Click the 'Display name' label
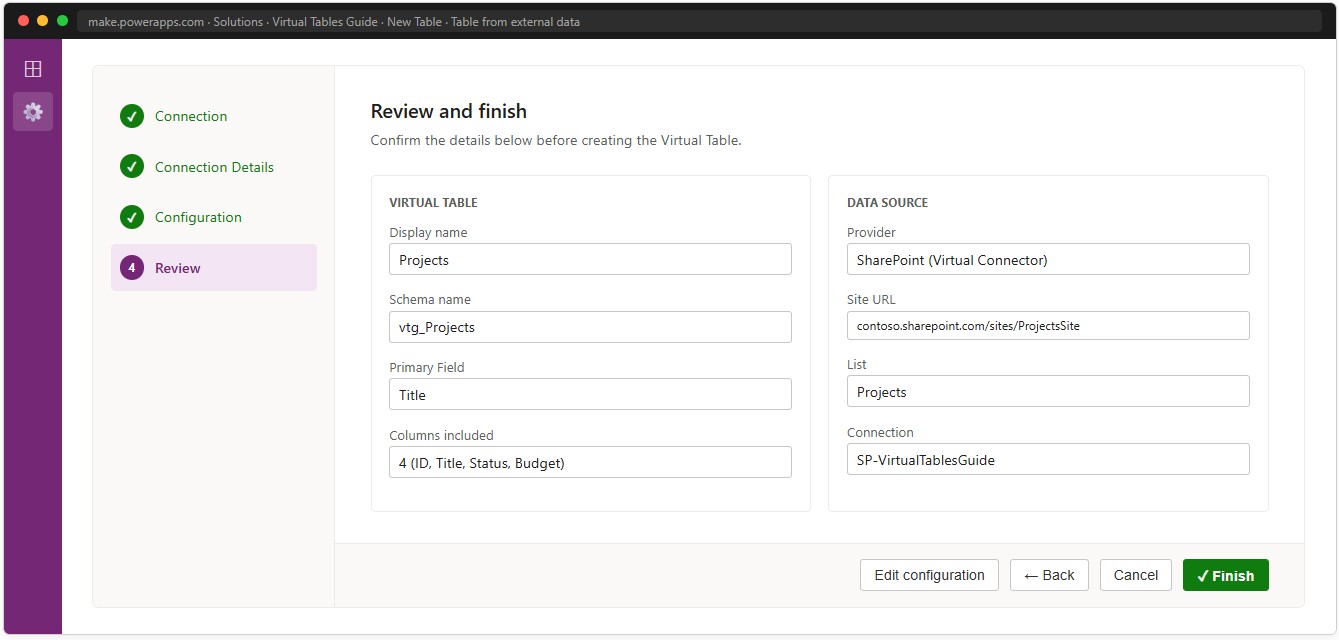This screenshot has height=640, width=1339. click(428, 232)
